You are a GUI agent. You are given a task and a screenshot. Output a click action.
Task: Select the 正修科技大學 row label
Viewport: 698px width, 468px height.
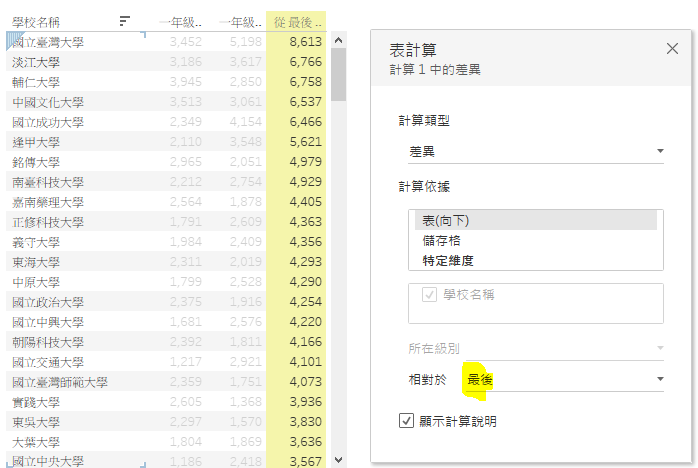click(x=48, y=222)
